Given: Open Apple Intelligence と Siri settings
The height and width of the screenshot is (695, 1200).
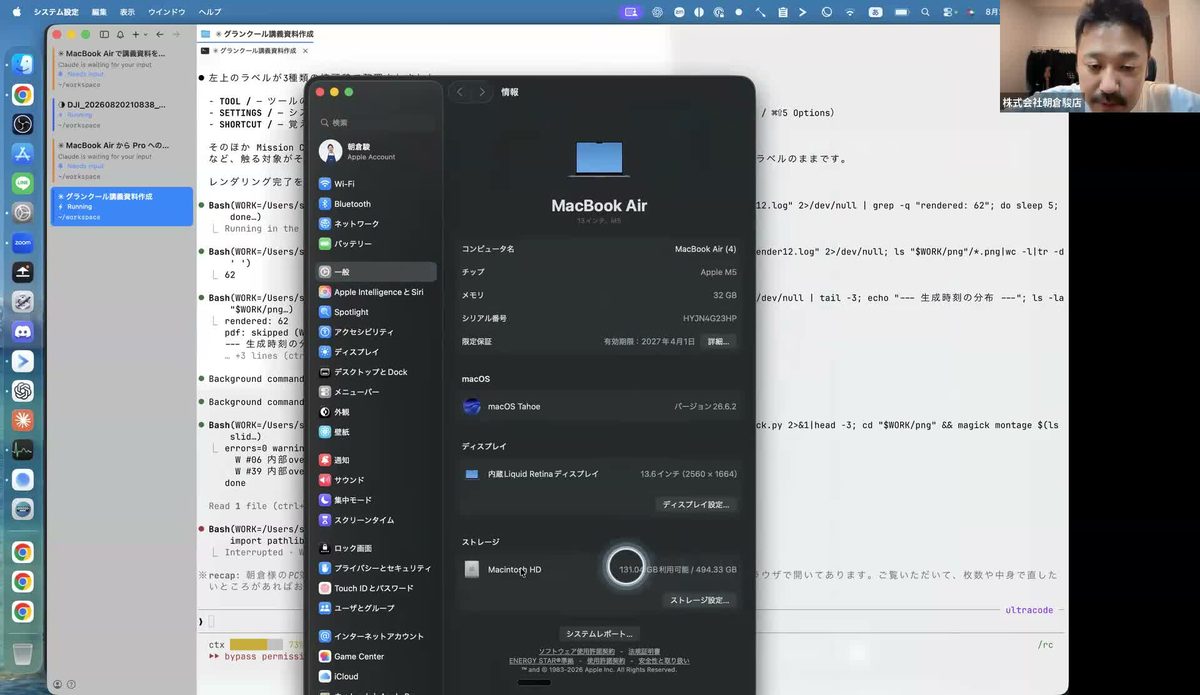Looking at the screenshot, I should [x=376, y=292].
